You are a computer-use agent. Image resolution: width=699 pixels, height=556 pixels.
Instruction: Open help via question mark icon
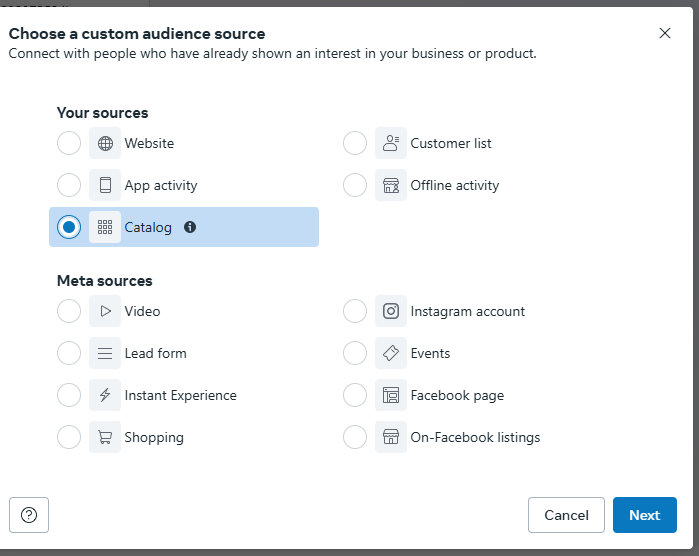pyautogui.click(x=29, y=515)
